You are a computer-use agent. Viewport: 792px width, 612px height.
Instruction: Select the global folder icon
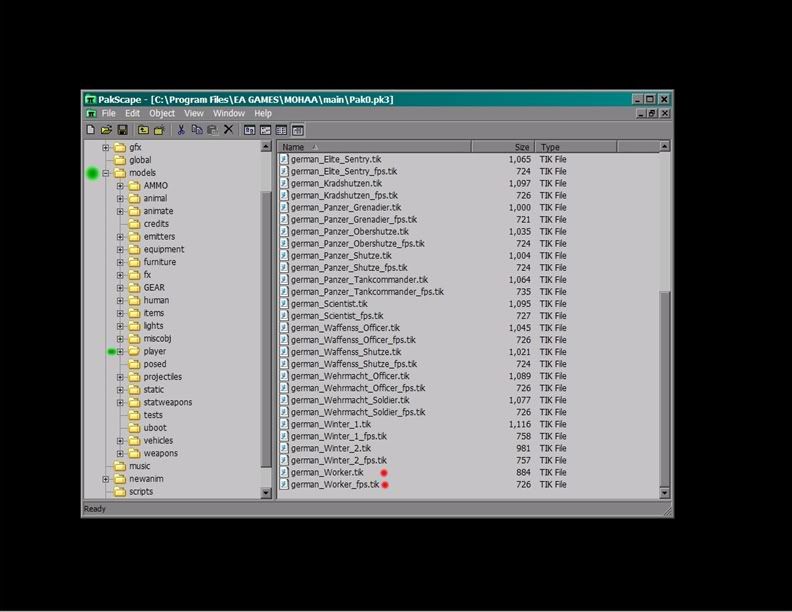[x=120, y=160]
